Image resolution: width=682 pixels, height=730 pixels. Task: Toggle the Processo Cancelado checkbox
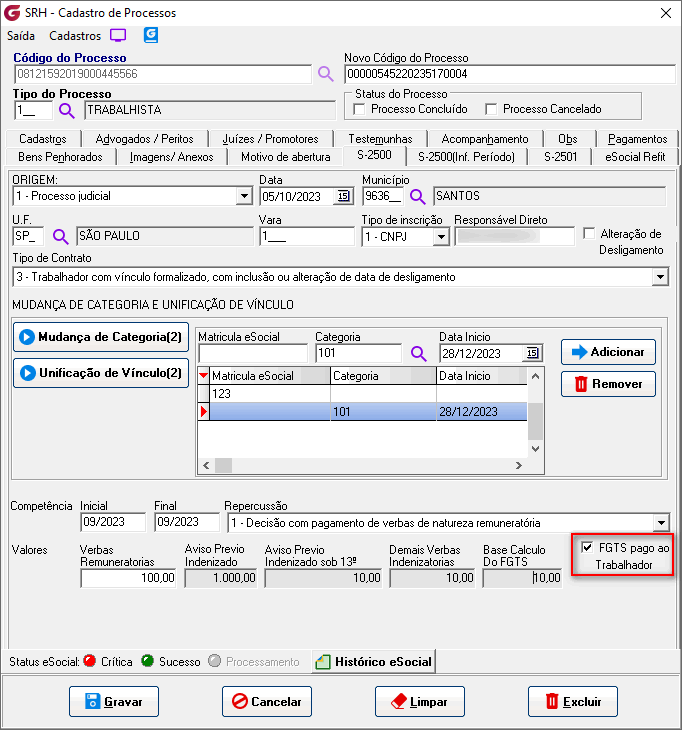point(491,109)
